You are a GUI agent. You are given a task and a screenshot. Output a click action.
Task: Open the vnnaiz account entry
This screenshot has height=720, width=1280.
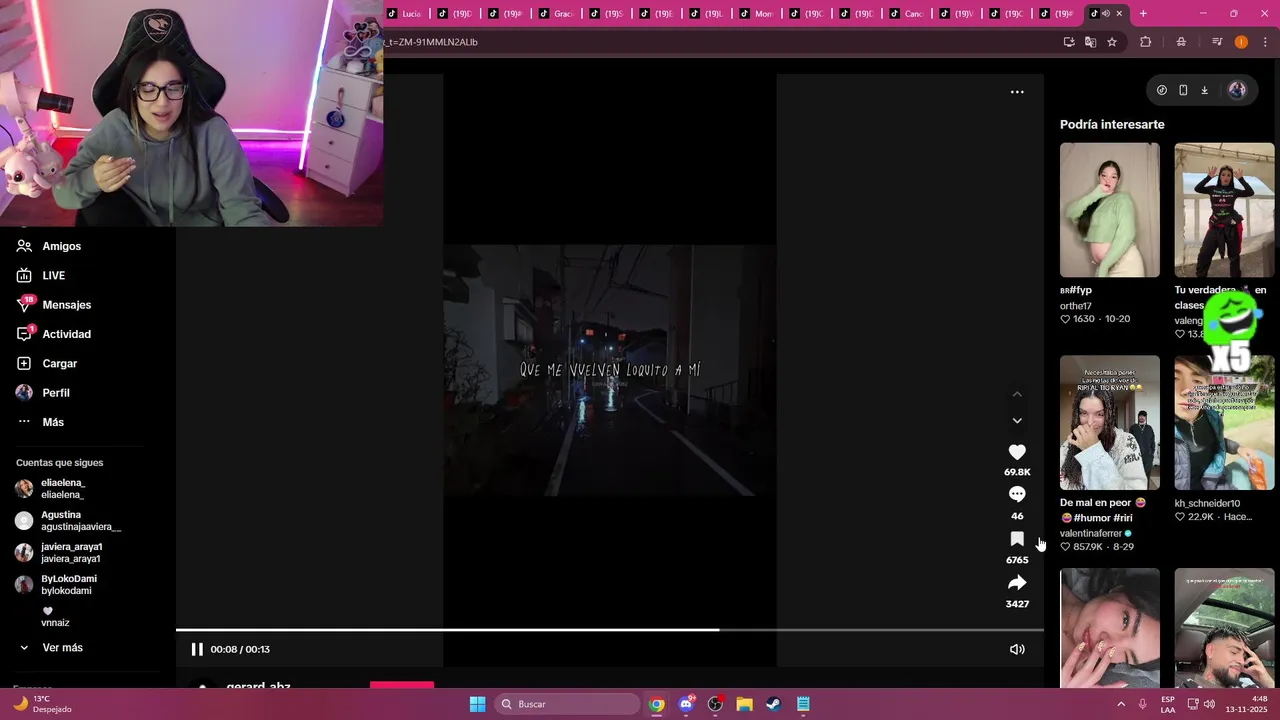click(x=55, y=617)
